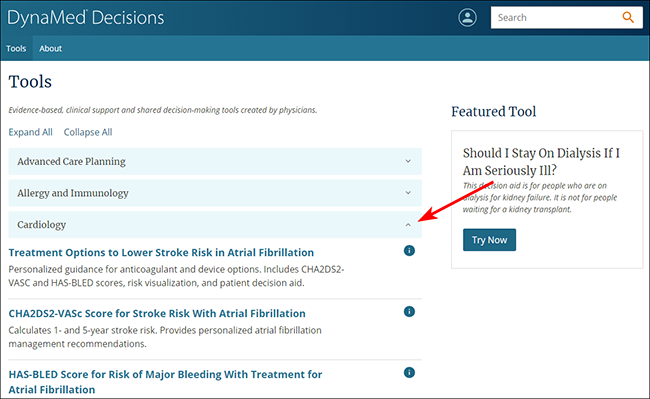Click the Try Now button
Screen dimensions: 650x399
pos(489,240)
